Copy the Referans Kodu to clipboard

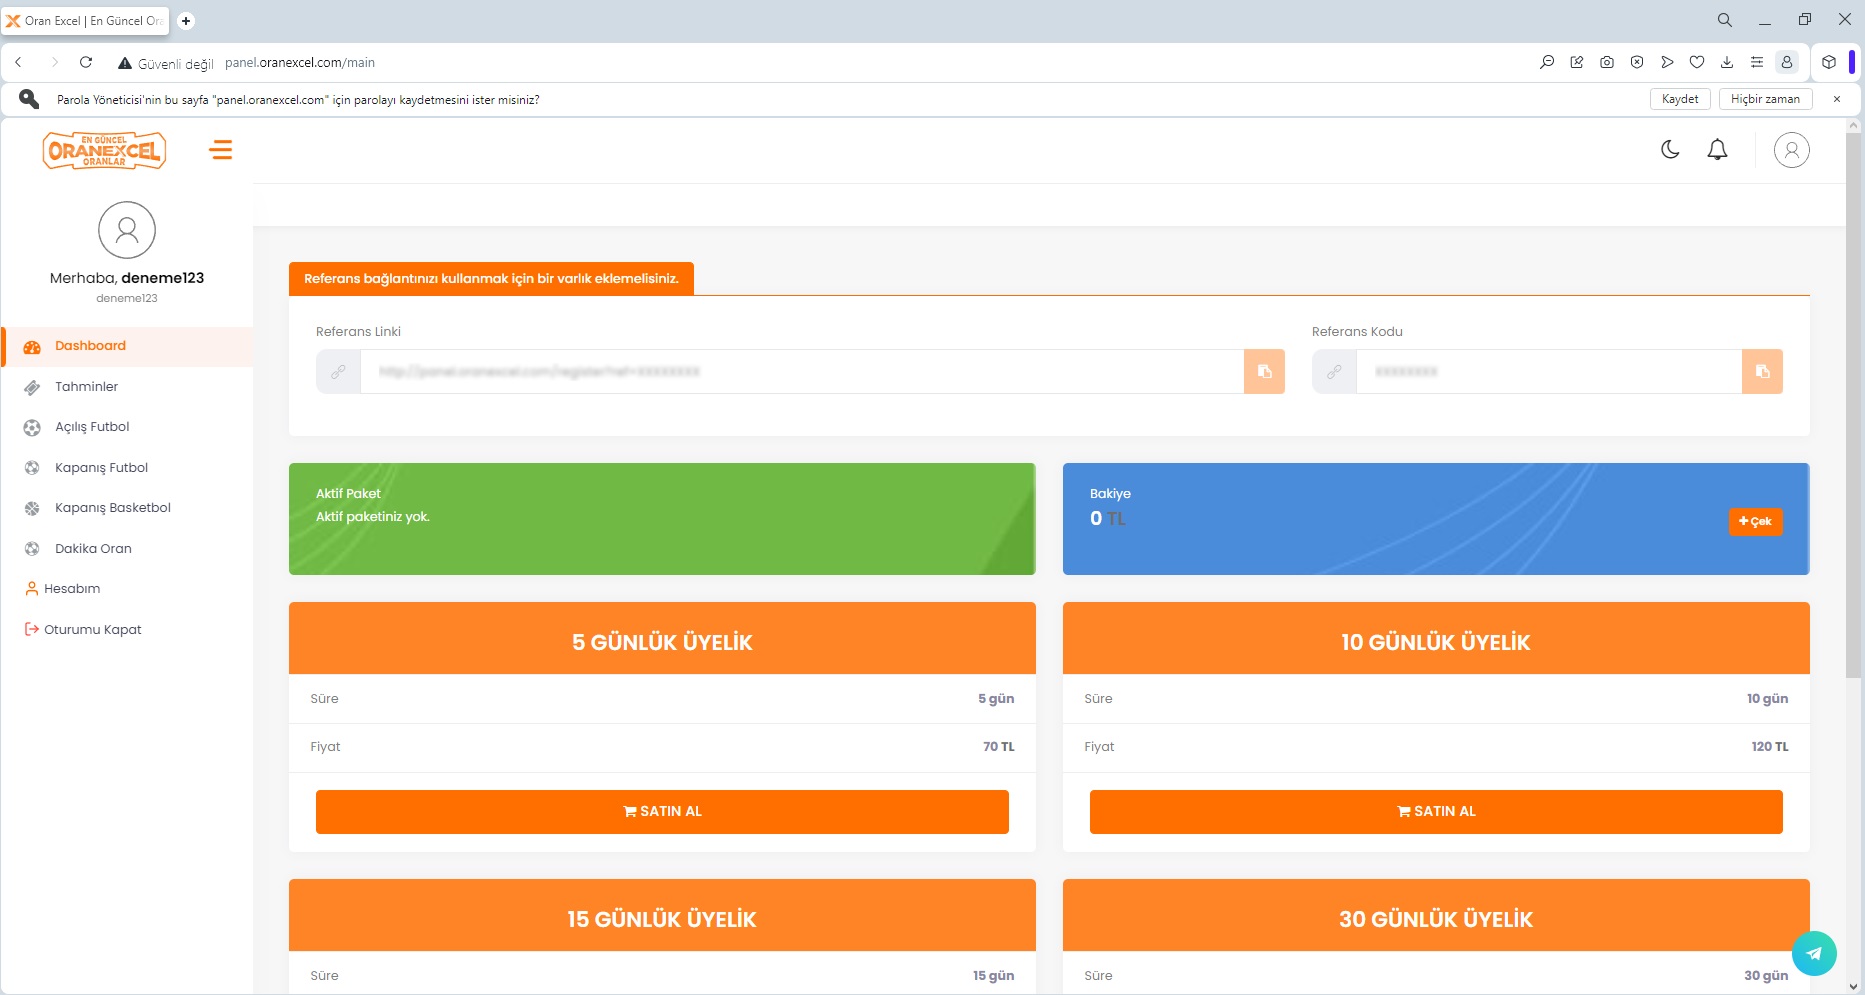(1762, 372)
